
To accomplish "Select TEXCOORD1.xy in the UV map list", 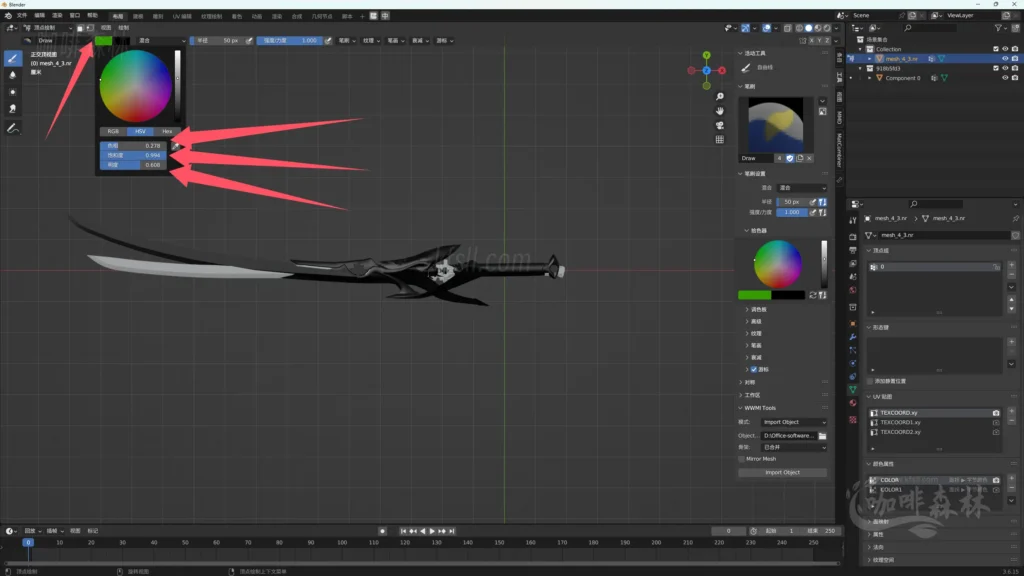I will 900,422.
